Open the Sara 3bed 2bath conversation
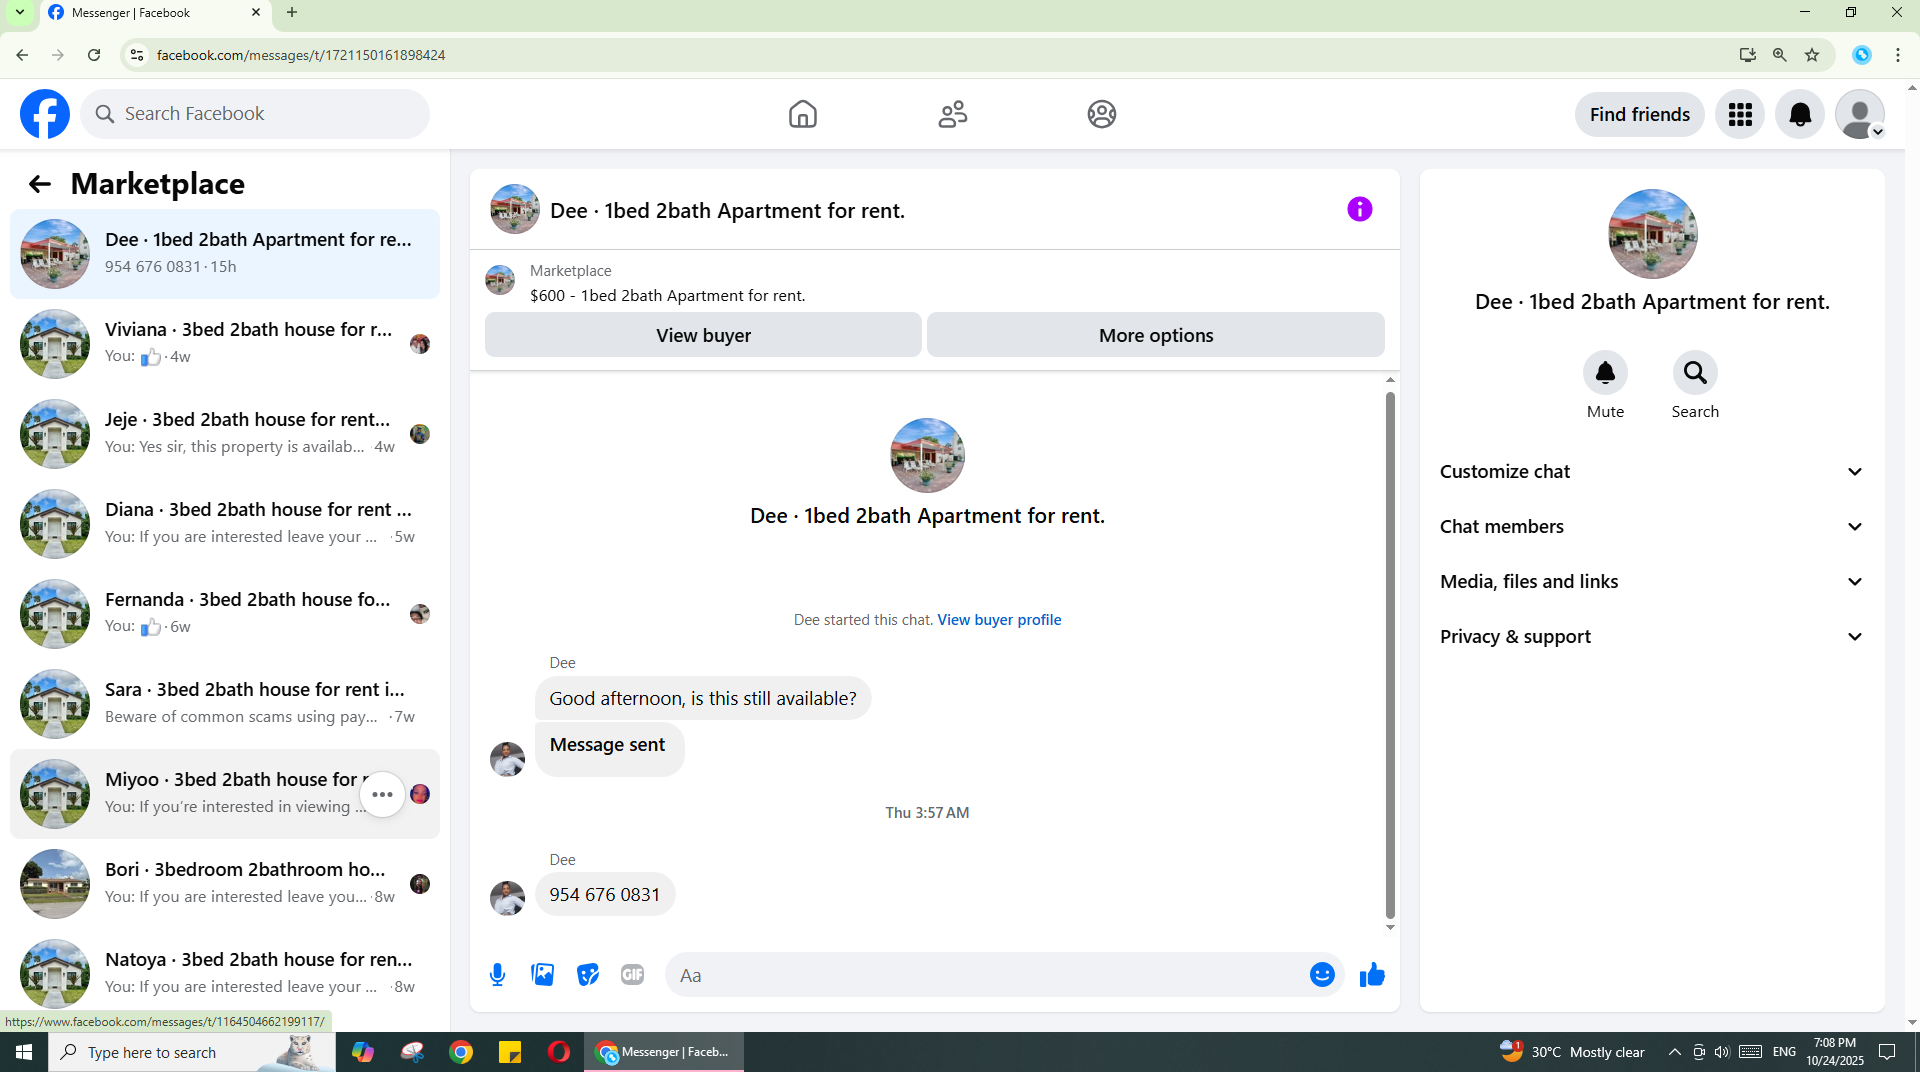1920x1072 pixels. (x=225, y=704)
